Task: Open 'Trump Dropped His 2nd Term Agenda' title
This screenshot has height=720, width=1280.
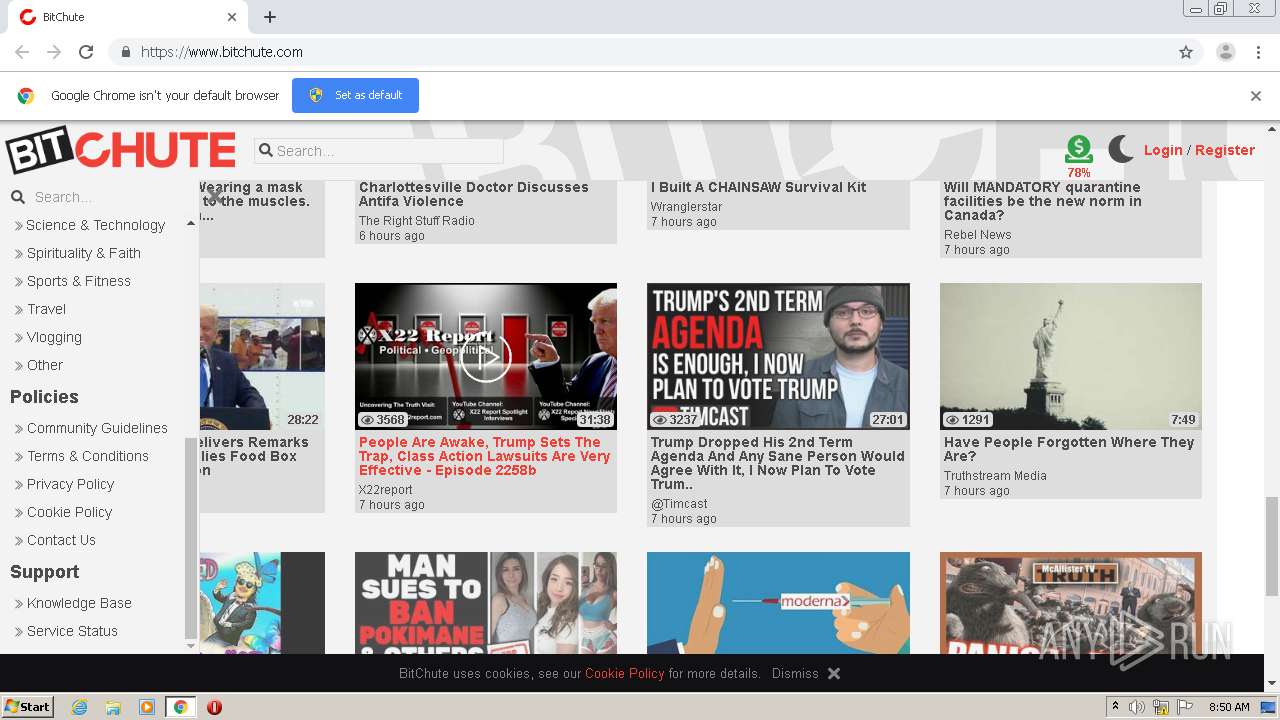Action: [x=777, y=463]
